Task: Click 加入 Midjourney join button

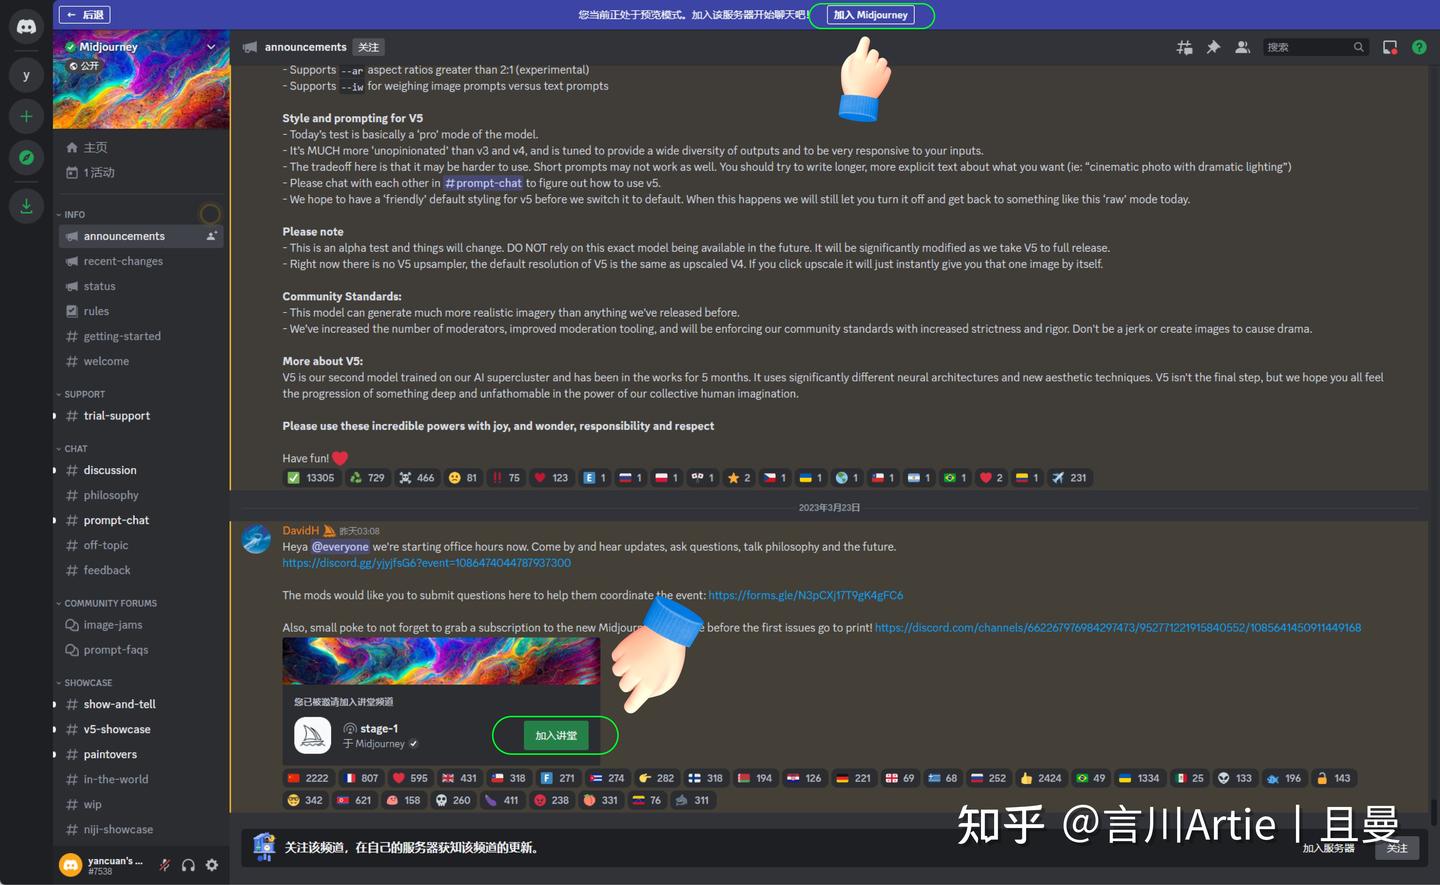Action: [871, 15]
